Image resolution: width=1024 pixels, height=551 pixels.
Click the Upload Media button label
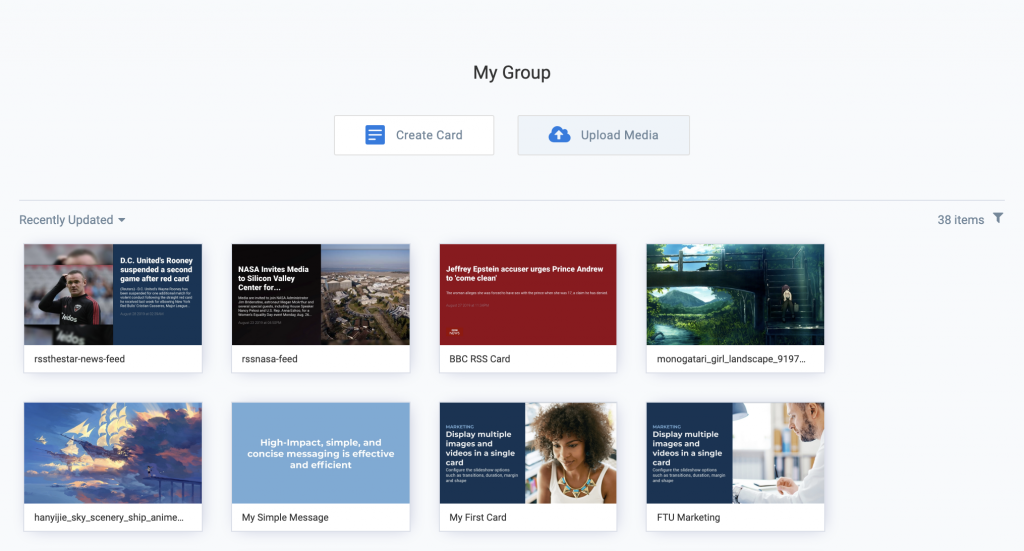point(619,135)
